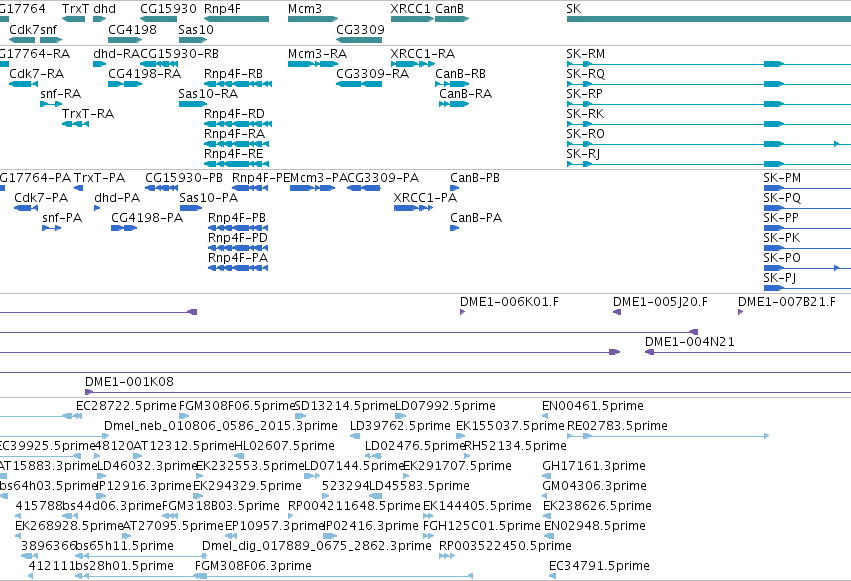This screenshot has width=851, height=581.
Task: Select the Sas10 gene label
Action: tap(195, 29)
